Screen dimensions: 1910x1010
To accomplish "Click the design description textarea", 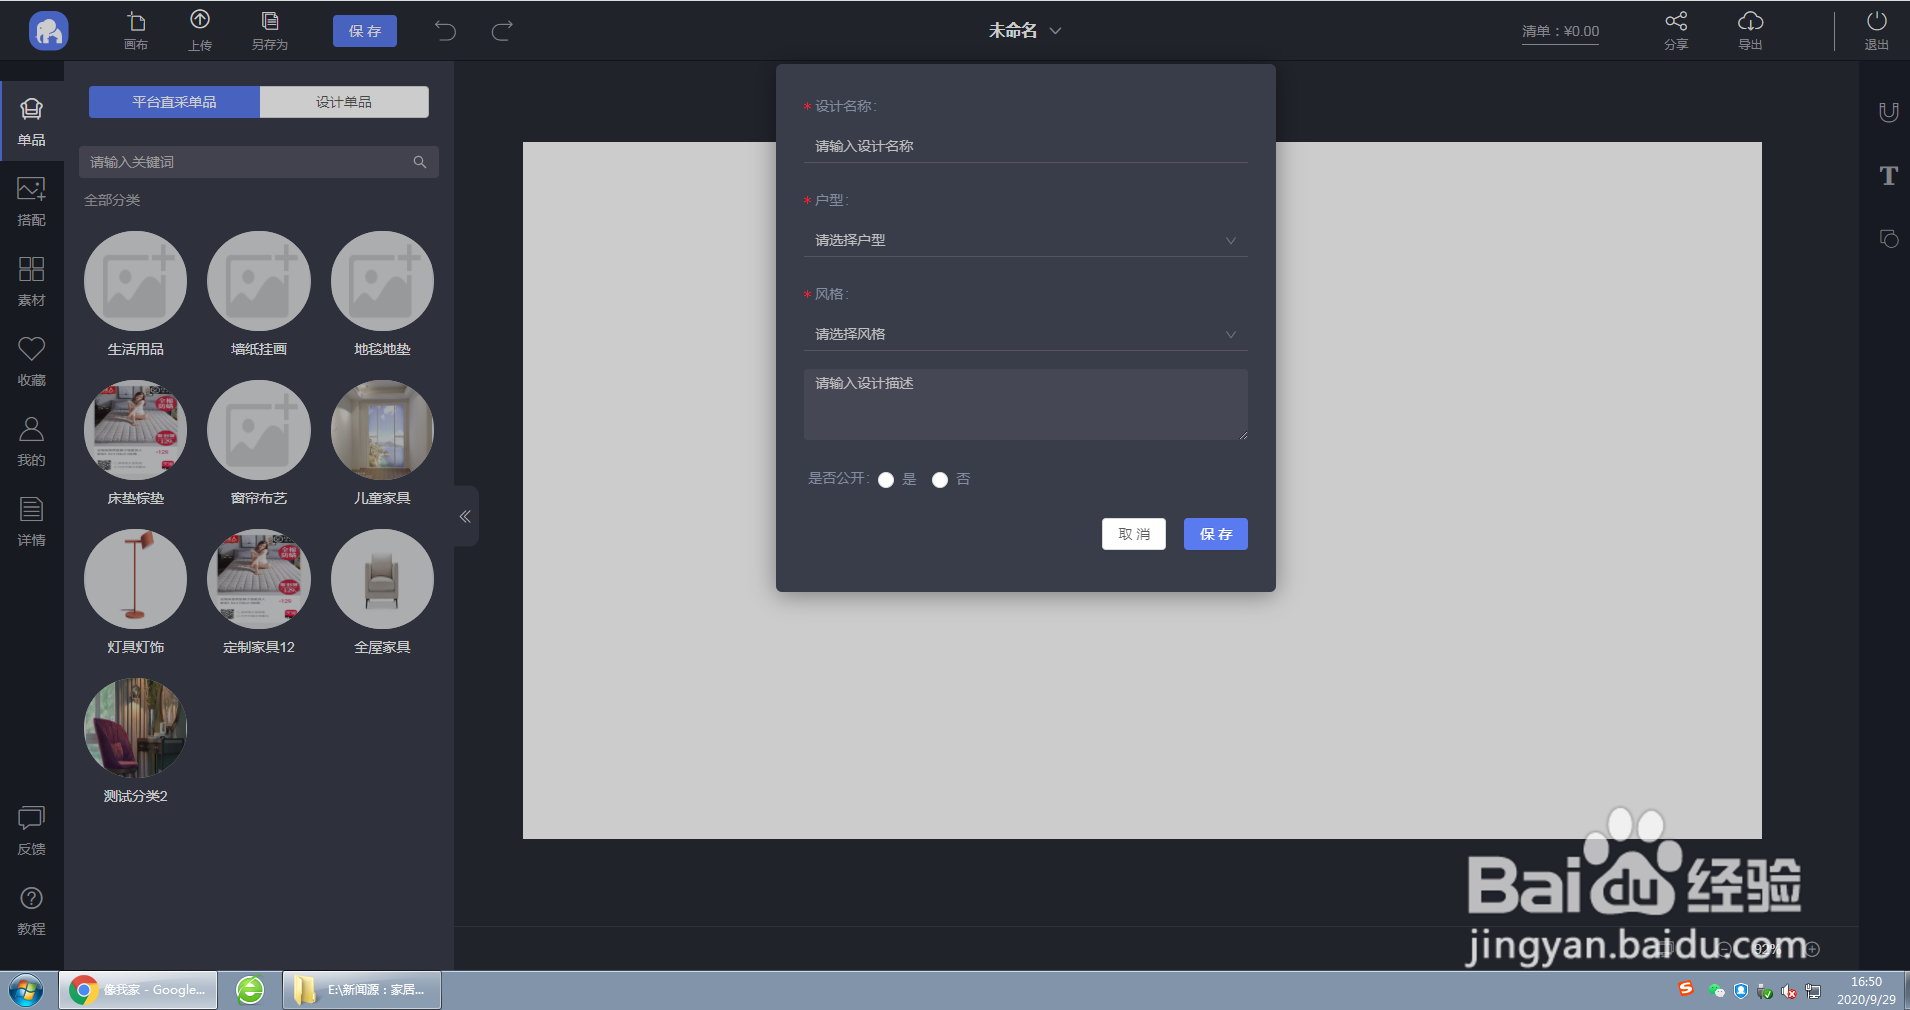I will coord(1025,404).
